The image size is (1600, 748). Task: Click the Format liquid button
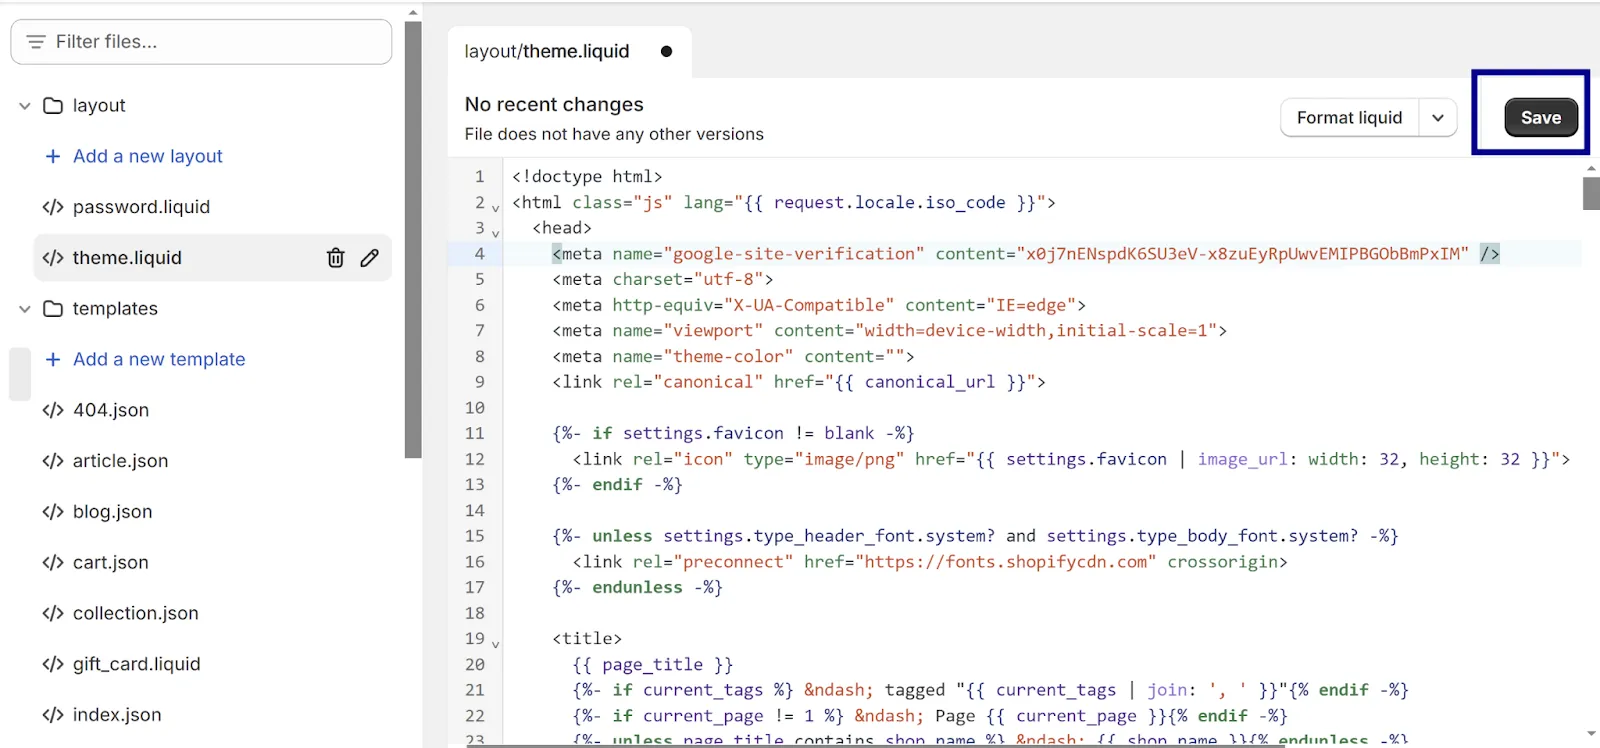click(x=1350, y=118)
